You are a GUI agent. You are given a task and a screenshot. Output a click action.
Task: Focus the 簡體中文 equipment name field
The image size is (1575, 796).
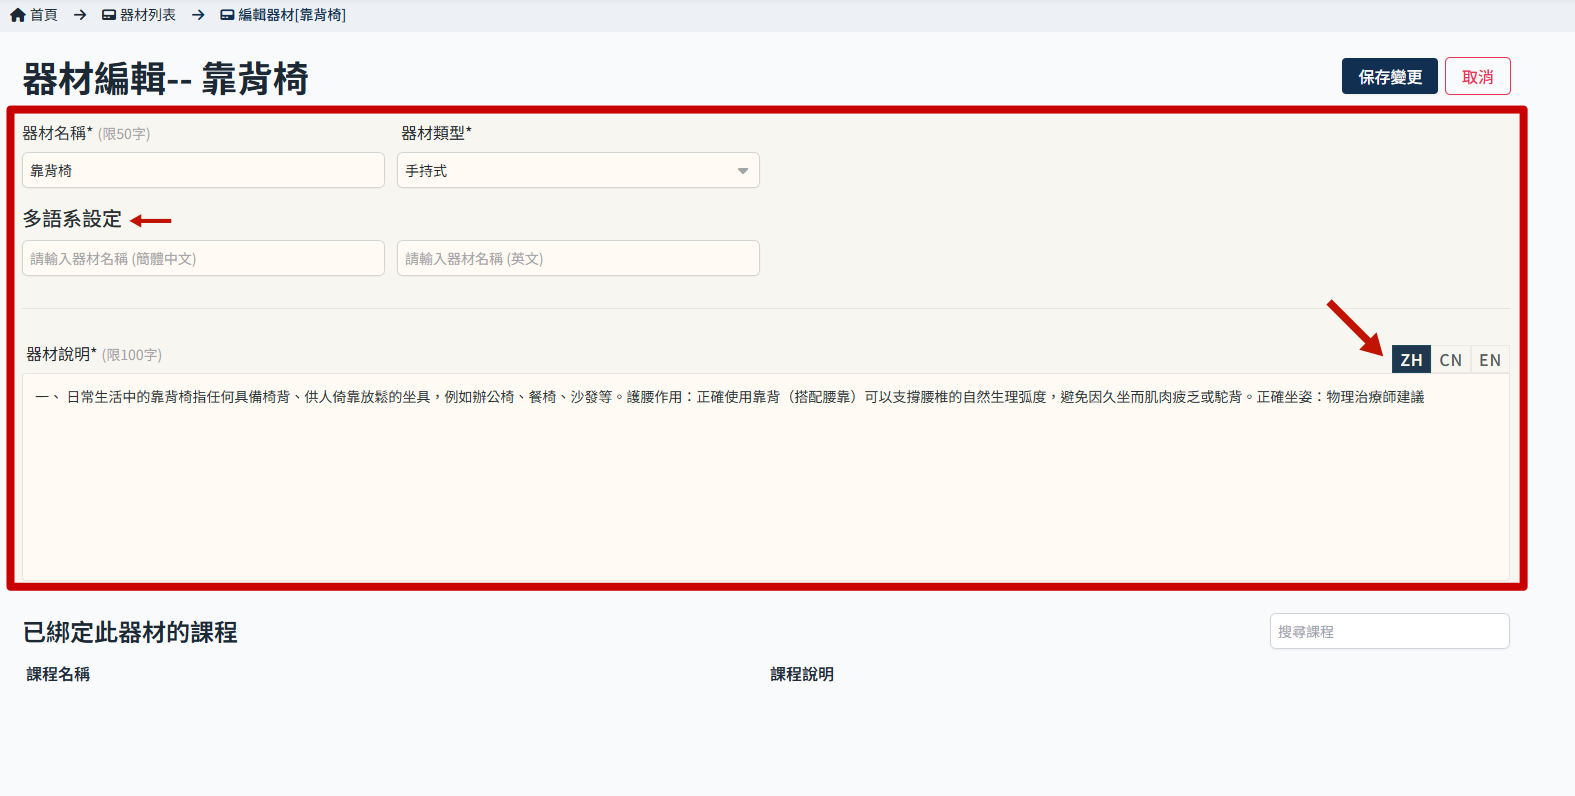203,258
